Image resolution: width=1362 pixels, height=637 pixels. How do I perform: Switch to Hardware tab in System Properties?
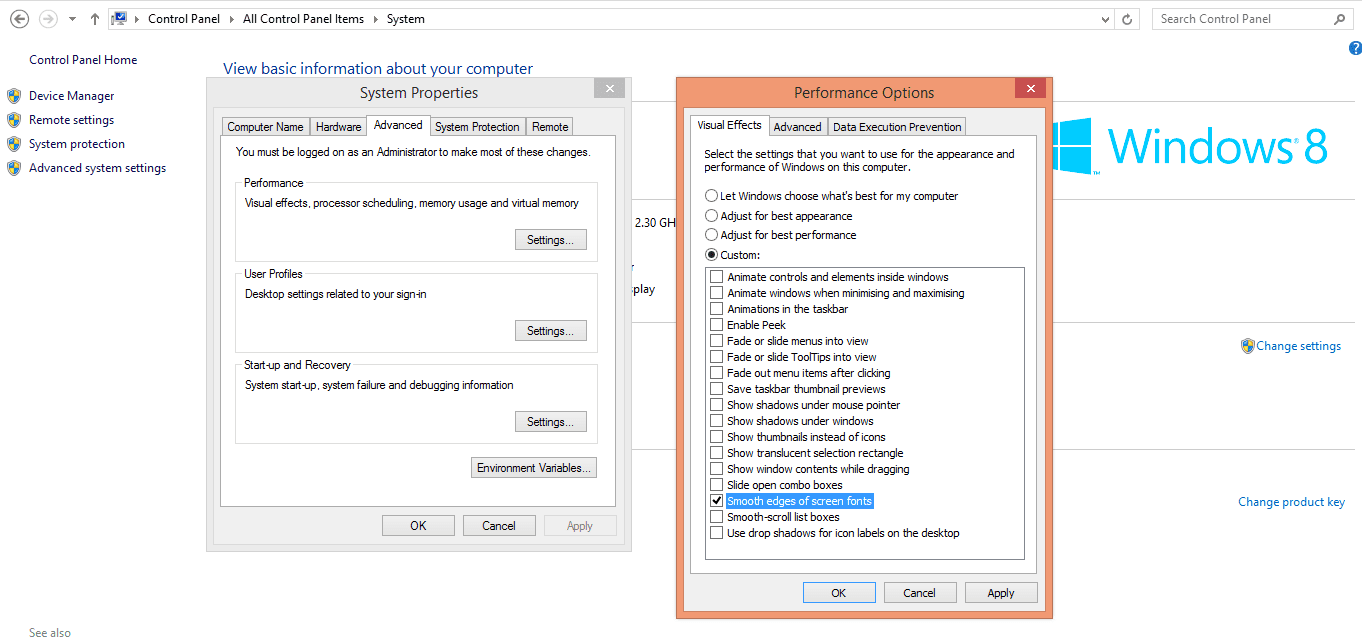[339, 127]
